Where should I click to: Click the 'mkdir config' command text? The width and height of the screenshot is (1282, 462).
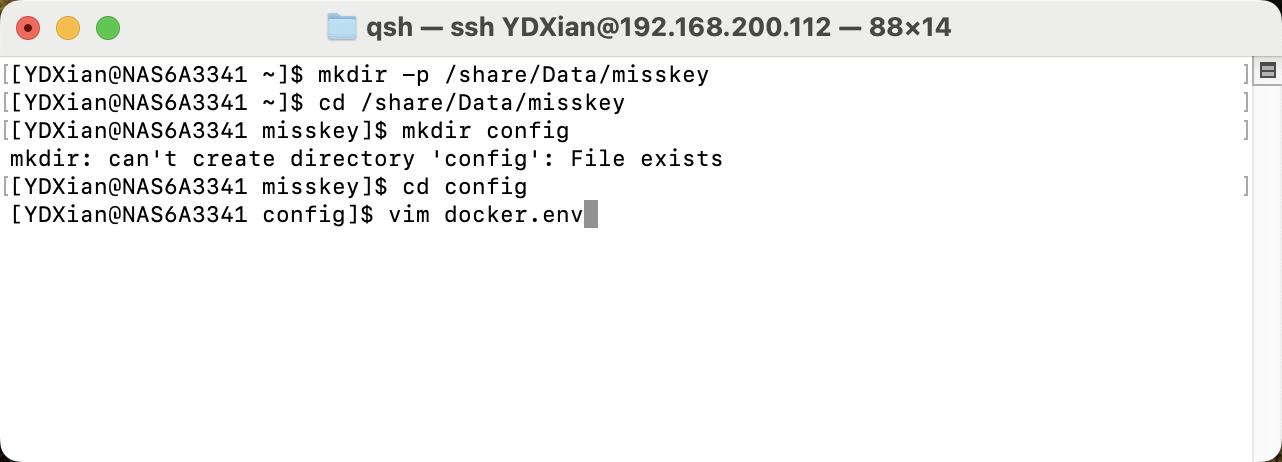click(485, 130)
